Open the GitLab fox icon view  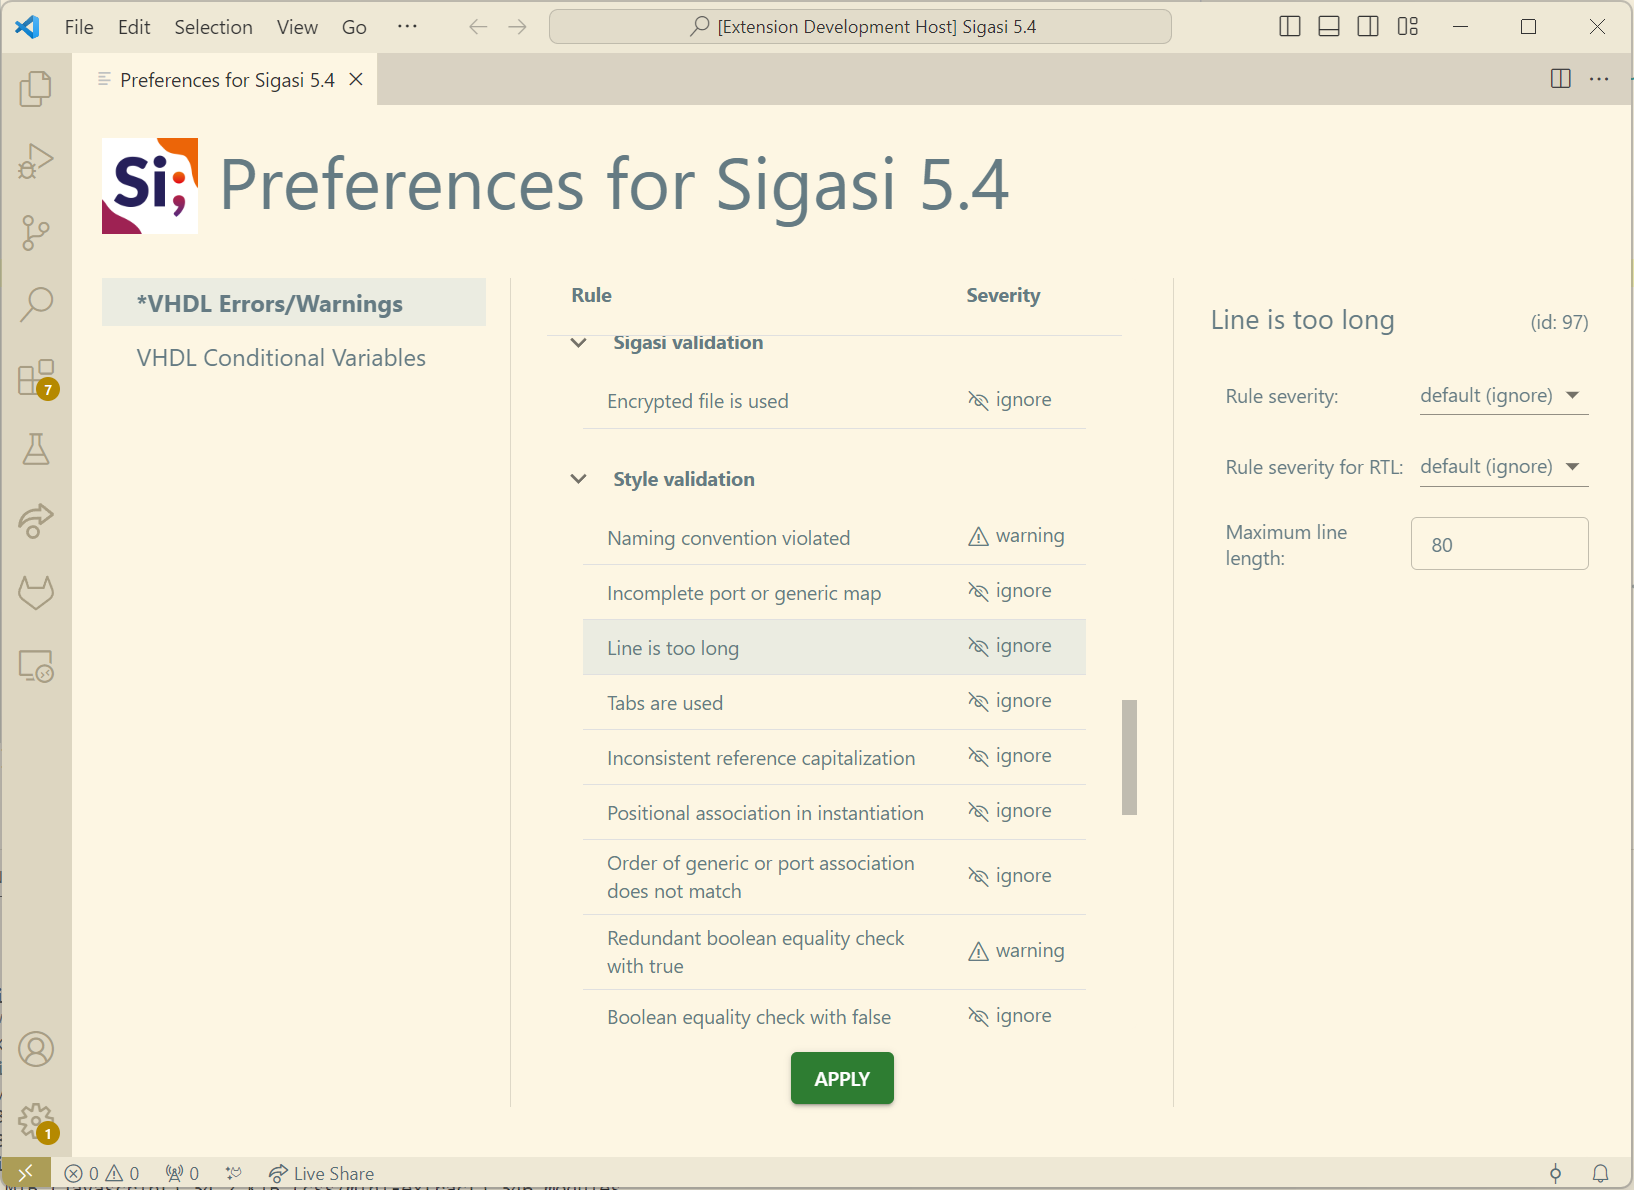click(36, 593)
